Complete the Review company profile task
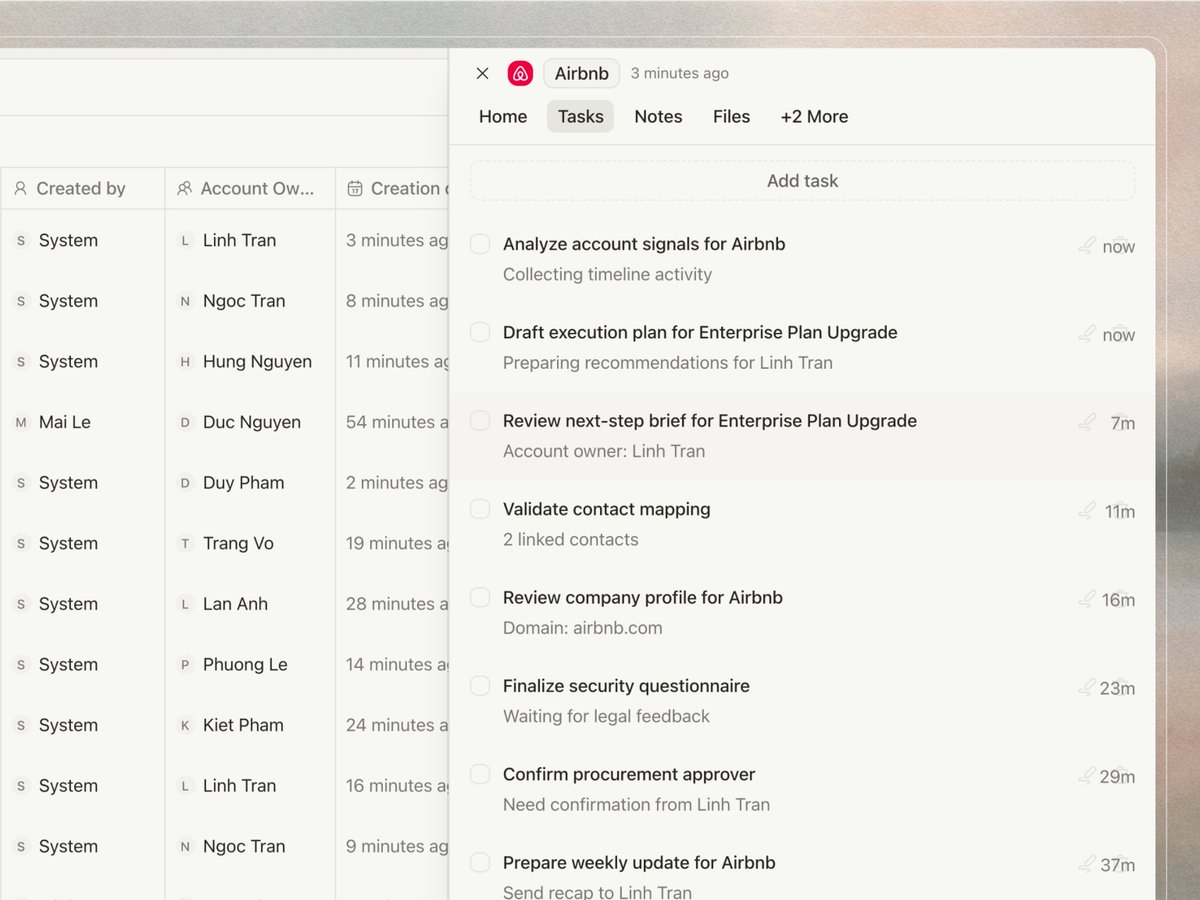The height and width of the screenshot is (900, 1200). (x=480, y=597)
